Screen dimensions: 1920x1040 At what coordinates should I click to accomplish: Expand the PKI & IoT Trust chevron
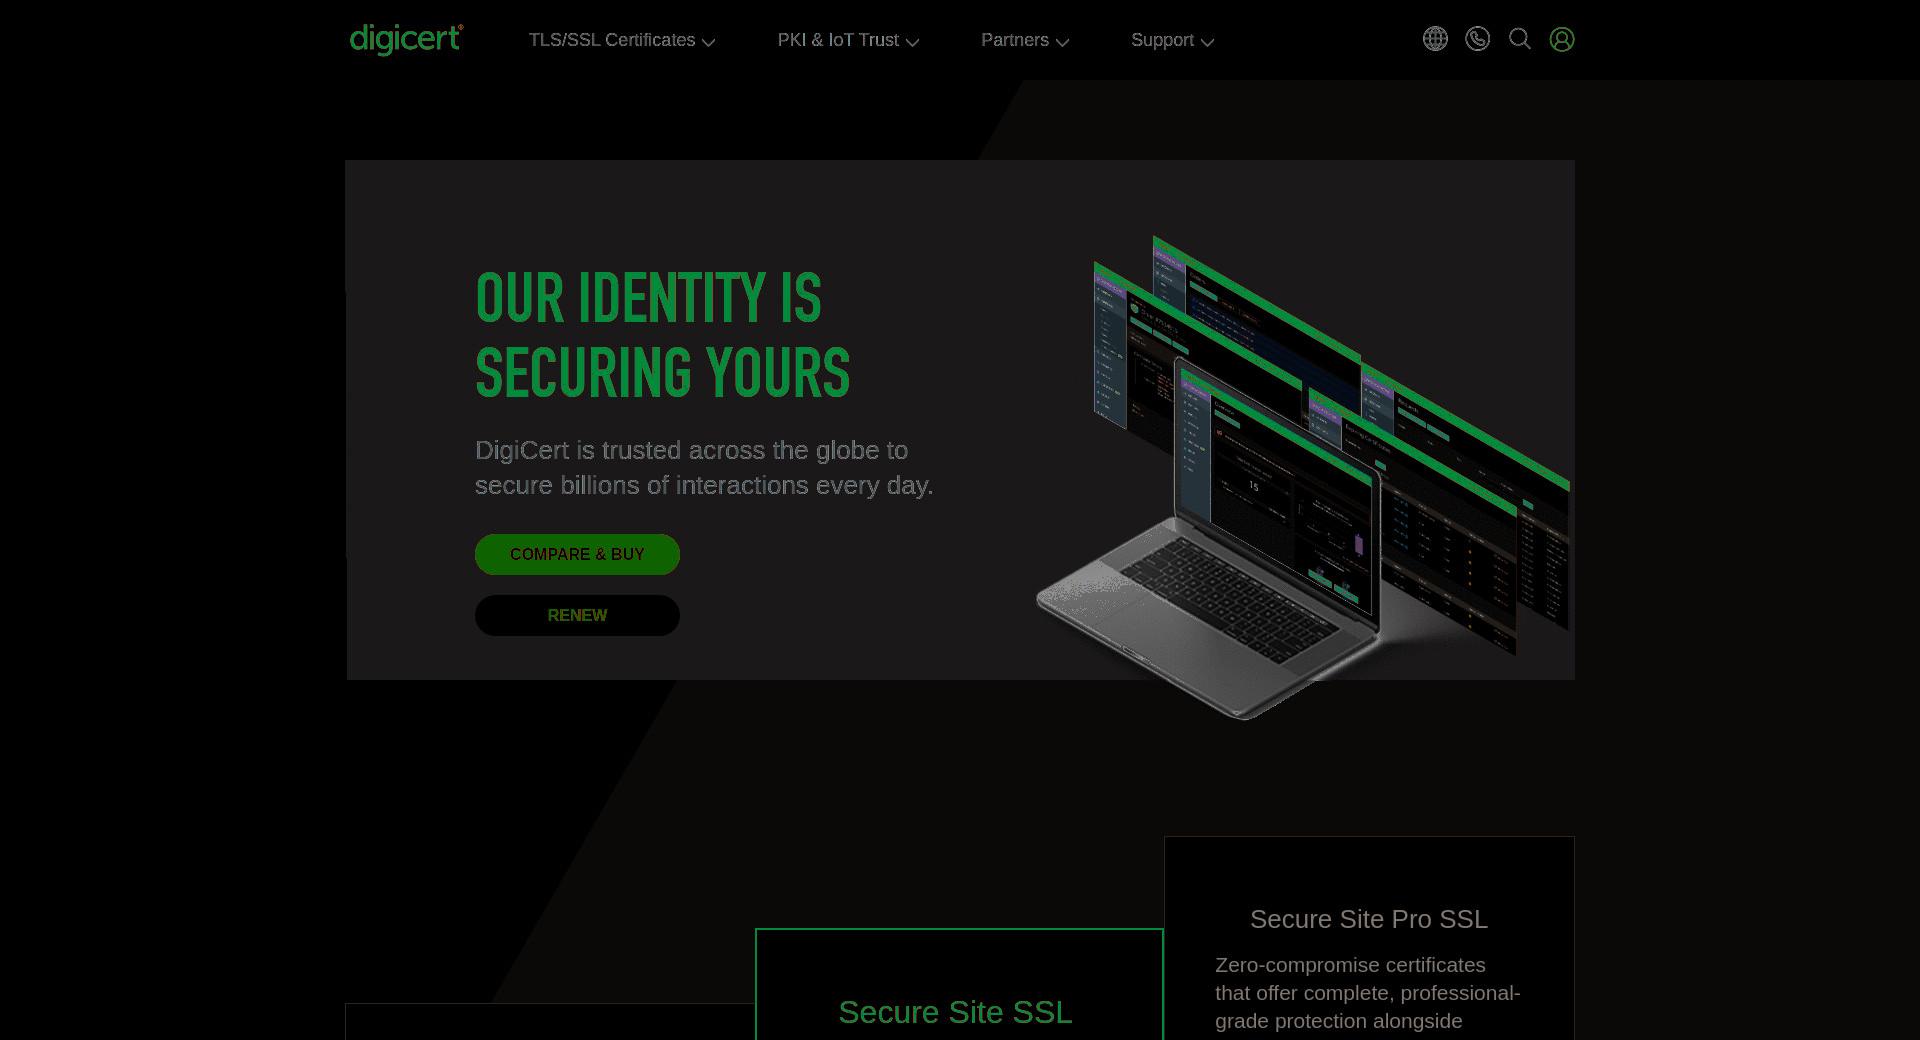[x=912, y=42]
